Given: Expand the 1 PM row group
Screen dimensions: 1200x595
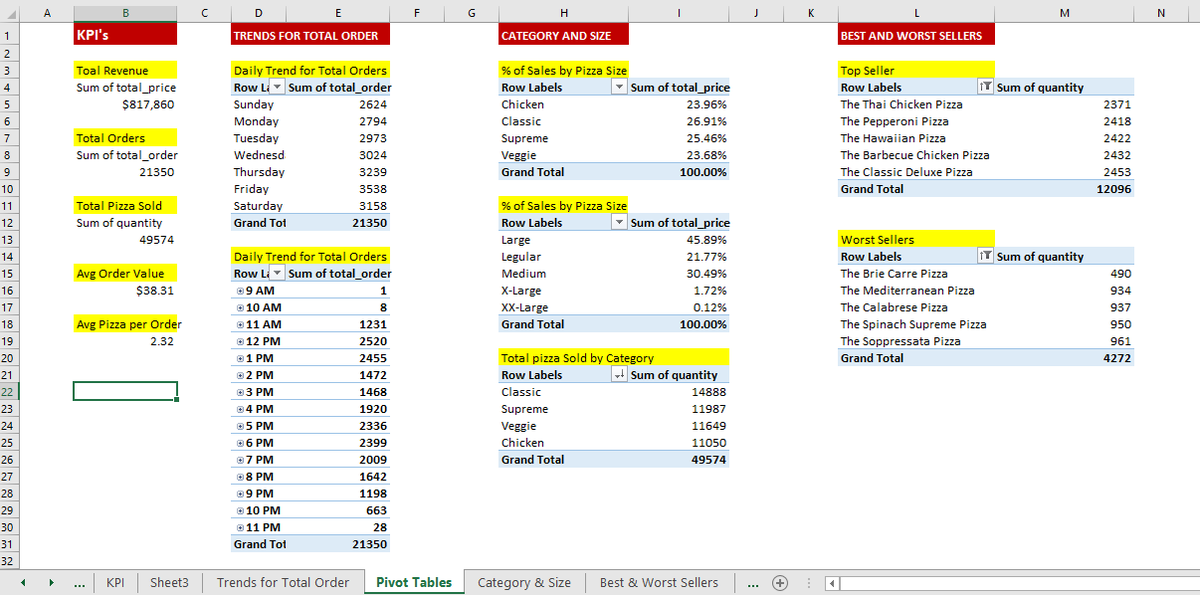Looking at the screenshot, I should (x=239, y=358).
